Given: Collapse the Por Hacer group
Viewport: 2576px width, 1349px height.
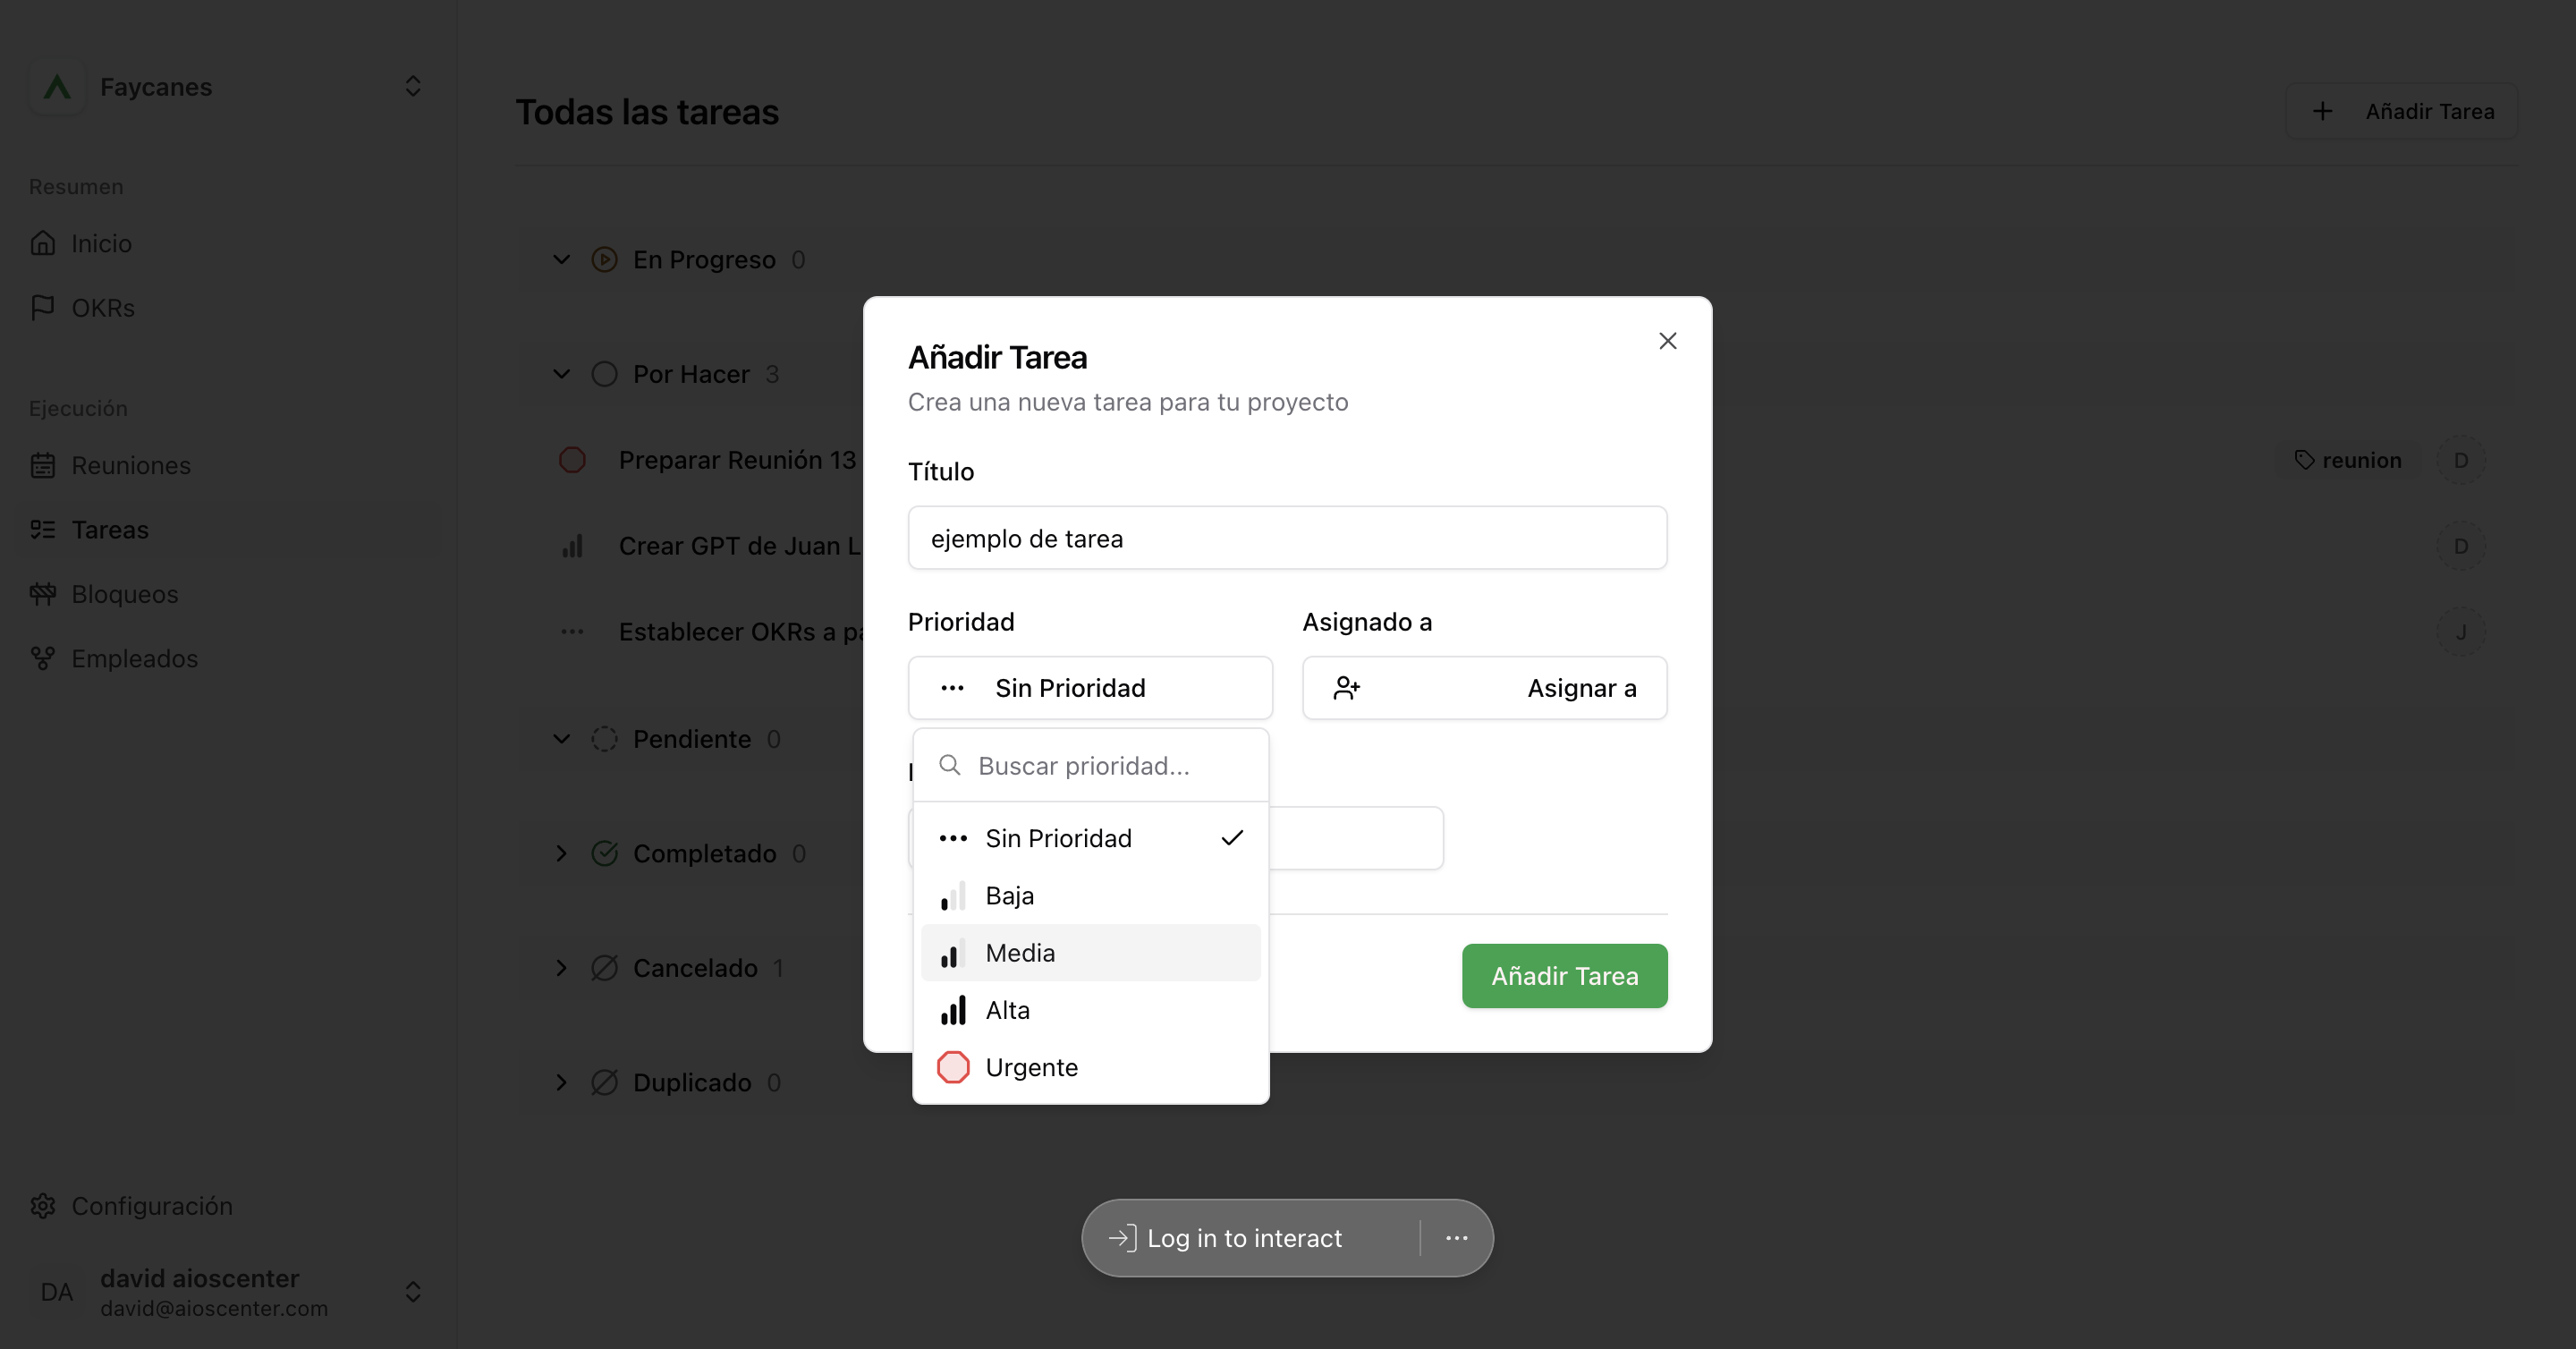Looking at the screenshot, I should click(561, 374).
